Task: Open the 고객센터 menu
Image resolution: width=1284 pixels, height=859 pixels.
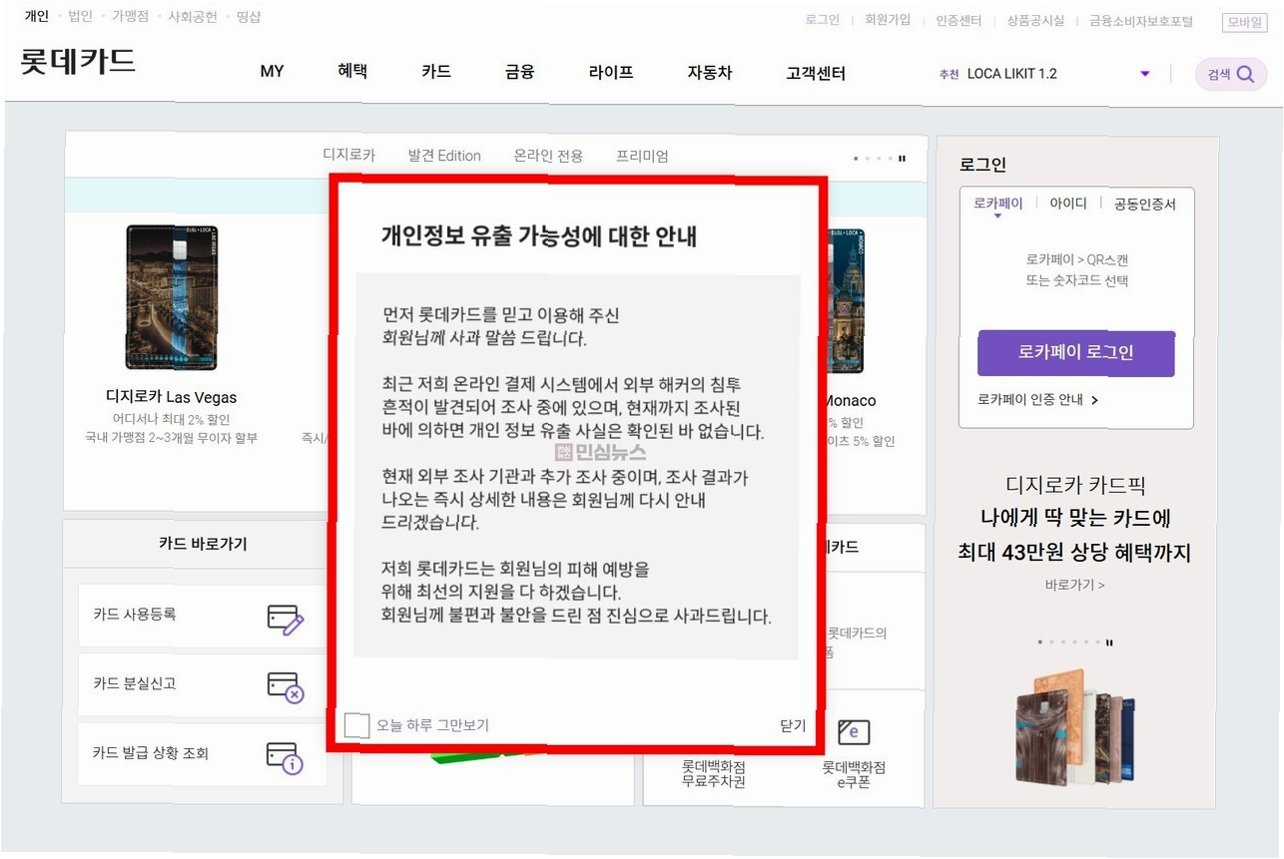Action: [816, 73]
